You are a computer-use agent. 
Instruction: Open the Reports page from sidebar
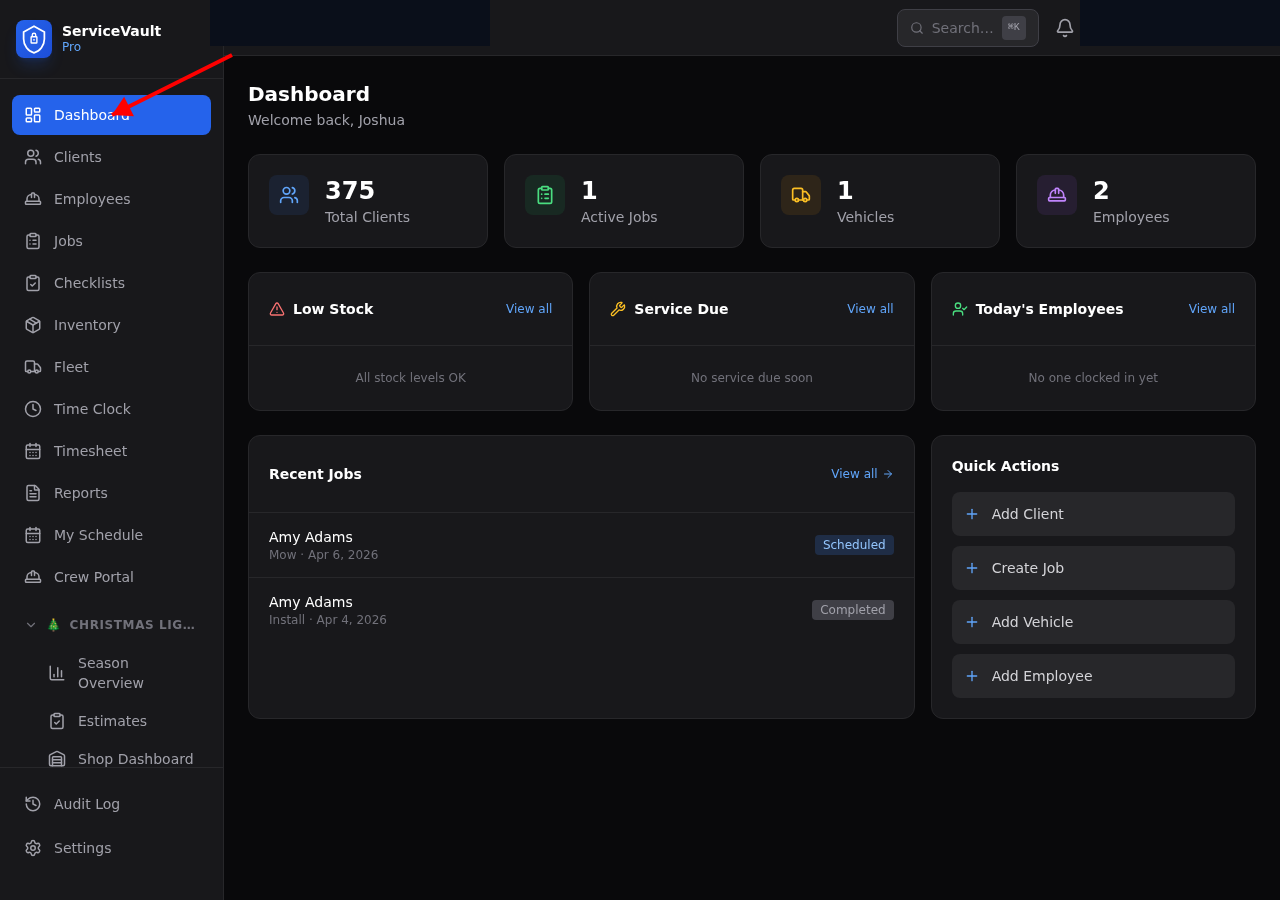click(x=81, y=493)
